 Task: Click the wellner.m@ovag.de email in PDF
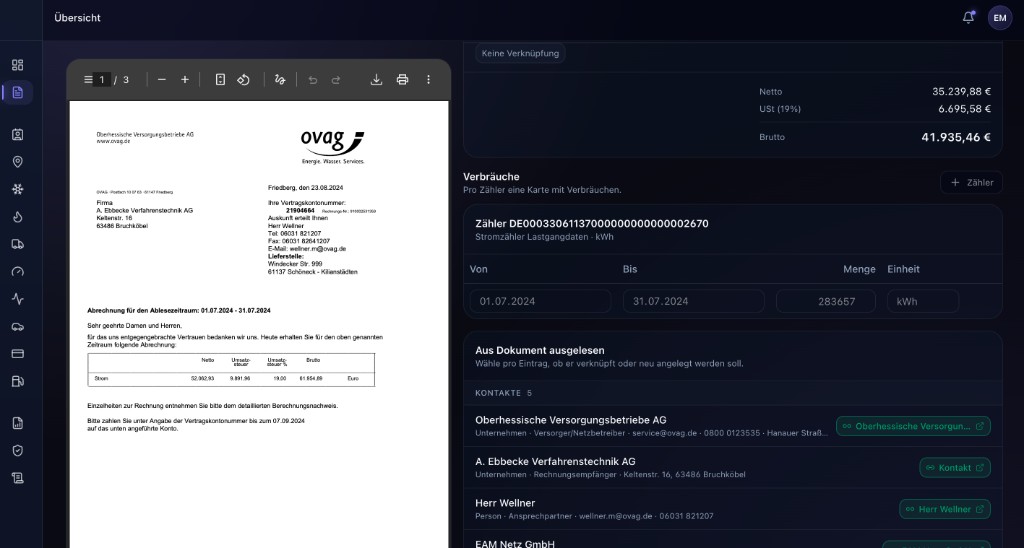(x=317, y=249)
